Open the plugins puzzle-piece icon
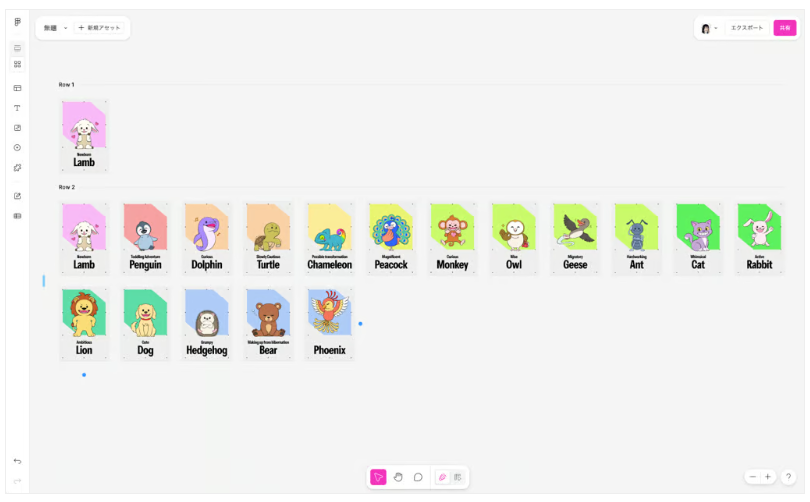 (x=18, y=168)
